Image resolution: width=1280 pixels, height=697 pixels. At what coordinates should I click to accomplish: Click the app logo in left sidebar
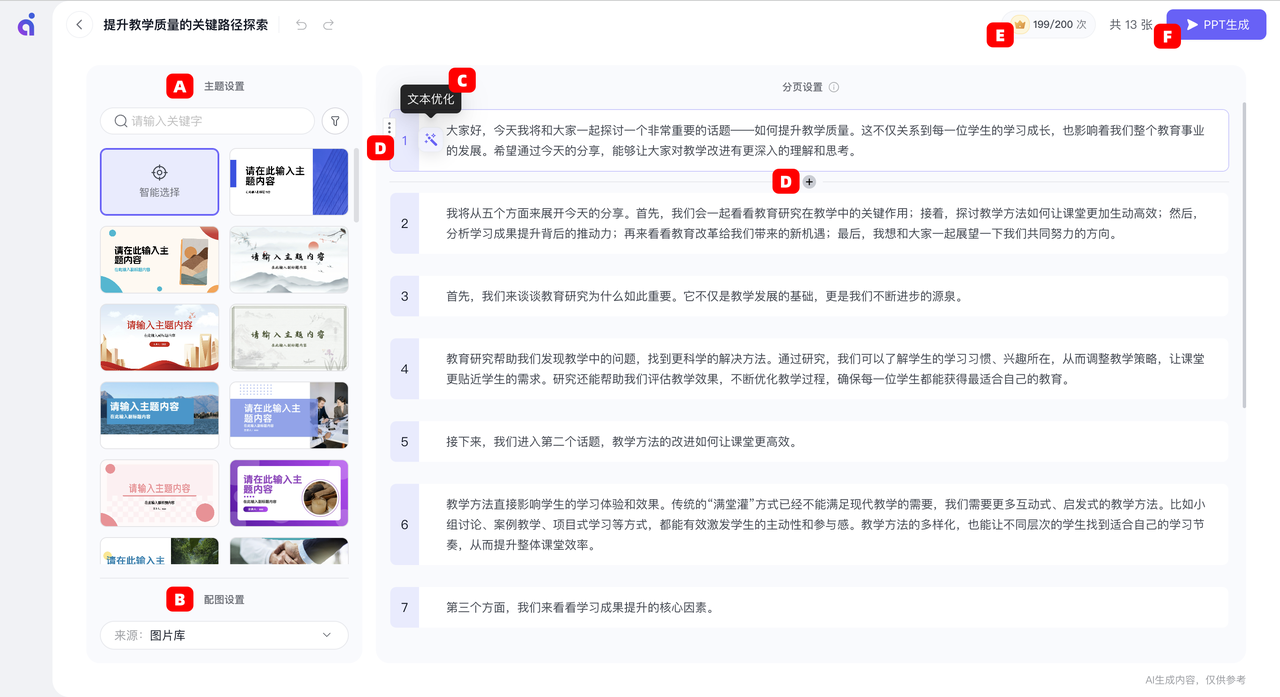pyautogui.click(x=24, y=25)
